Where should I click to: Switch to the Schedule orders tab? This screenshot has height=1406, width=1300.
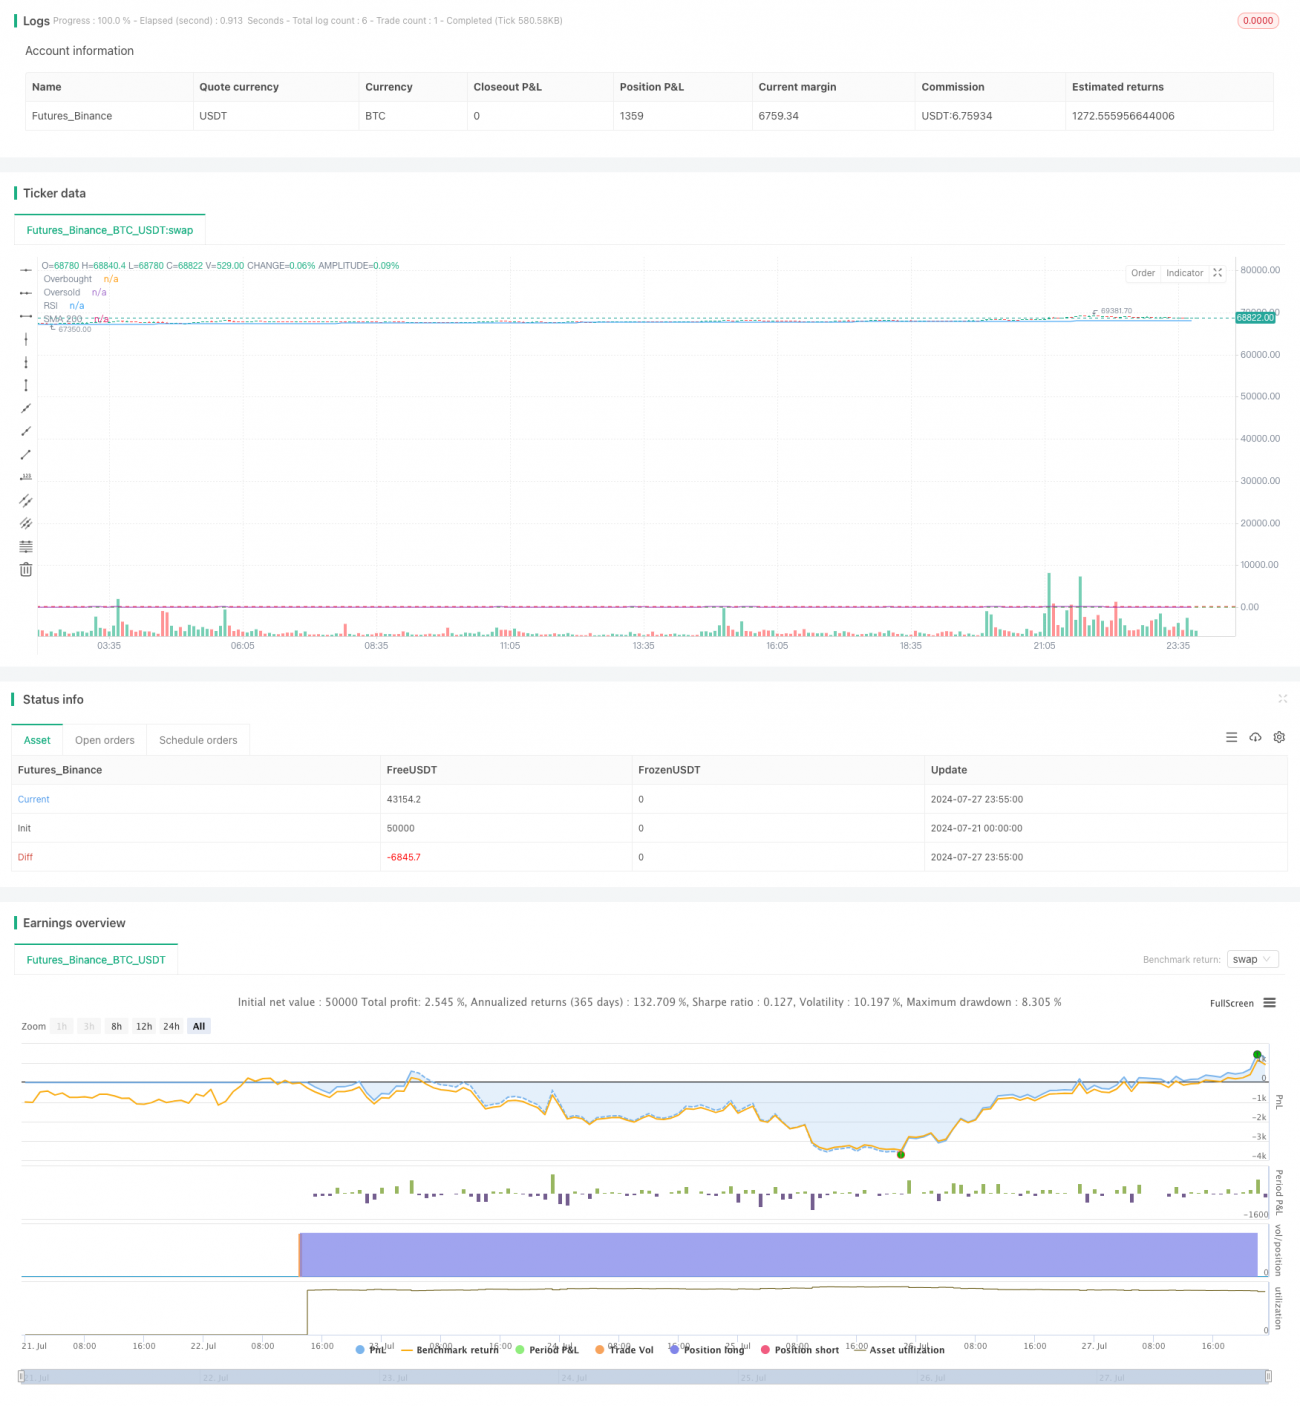(198, 740)
